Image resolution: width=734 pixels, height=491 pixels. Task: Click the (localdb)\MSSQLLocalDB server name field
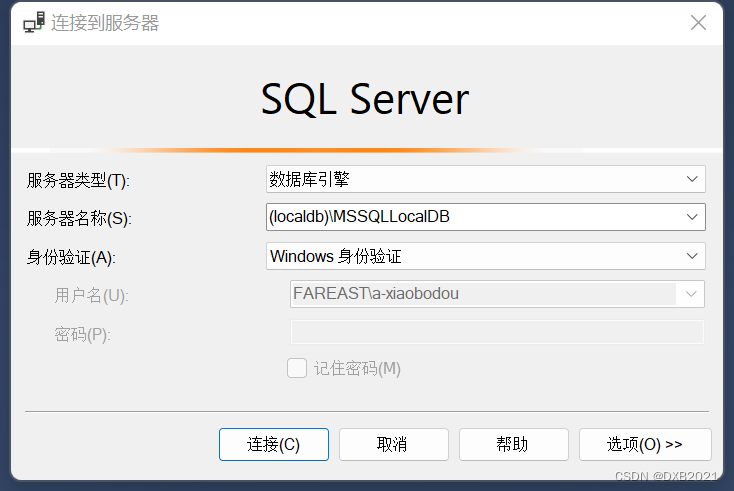[485, 217]
